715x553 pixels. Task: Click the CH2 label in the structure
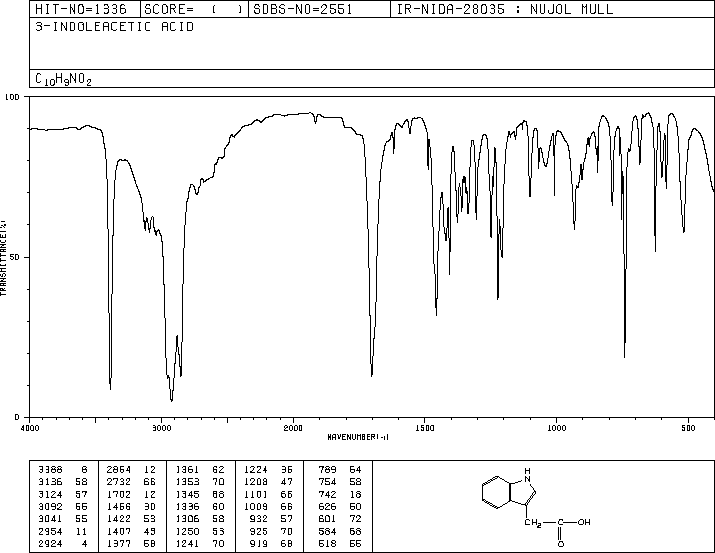coord(533,522)
